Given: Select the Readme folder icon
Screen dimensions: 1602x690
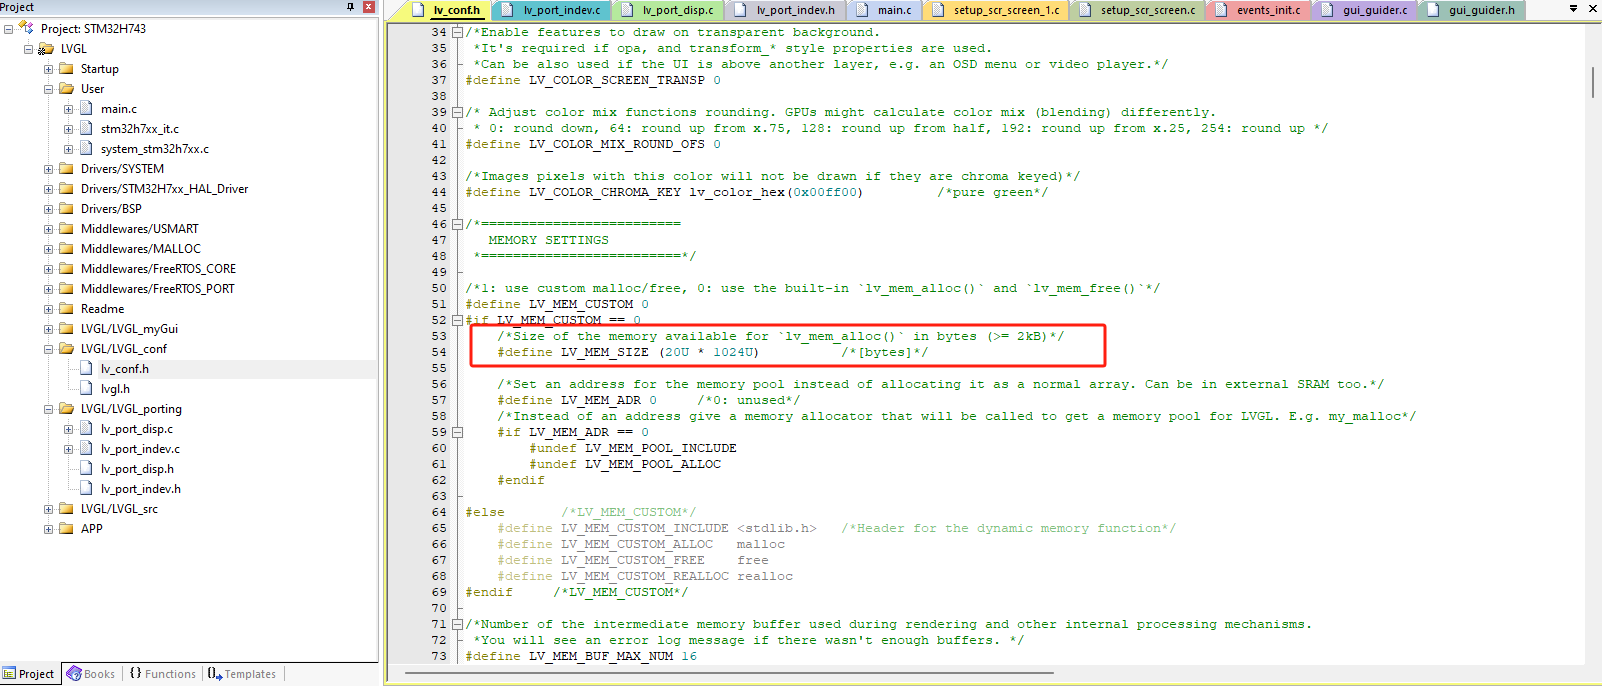Looking at the screenshot, I should tap(66, 309).
